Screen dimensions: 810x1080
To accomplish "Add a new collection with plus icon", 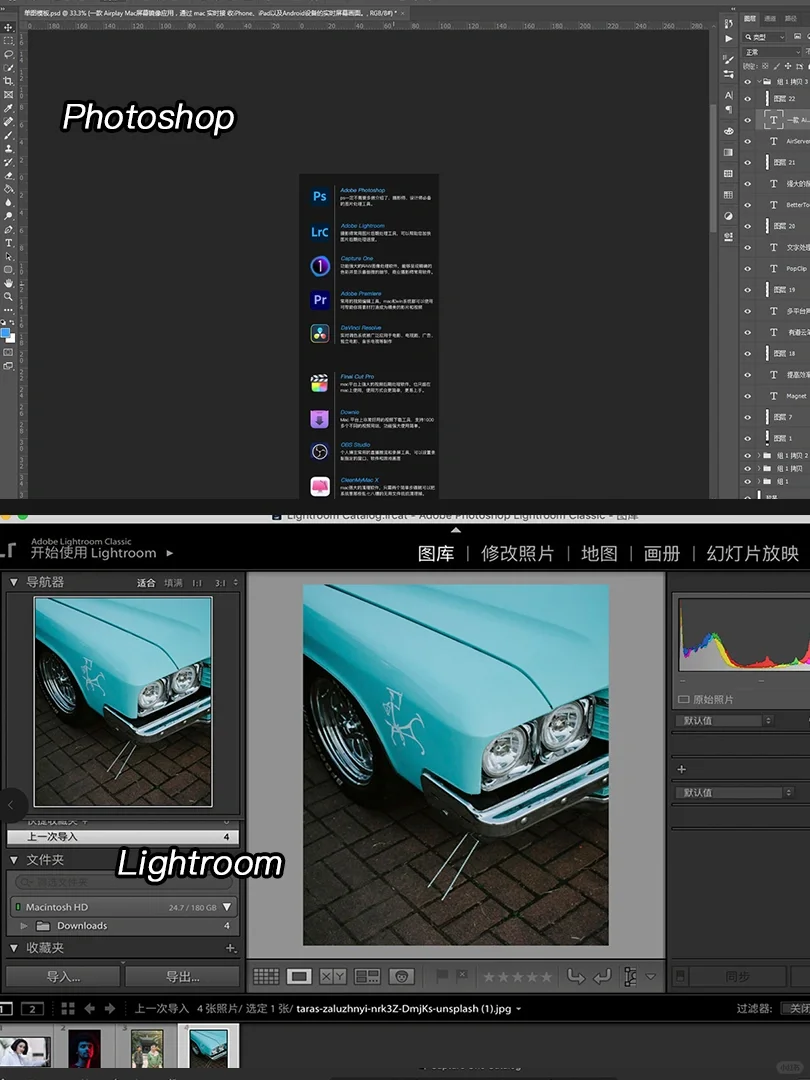I will point(231,948).
